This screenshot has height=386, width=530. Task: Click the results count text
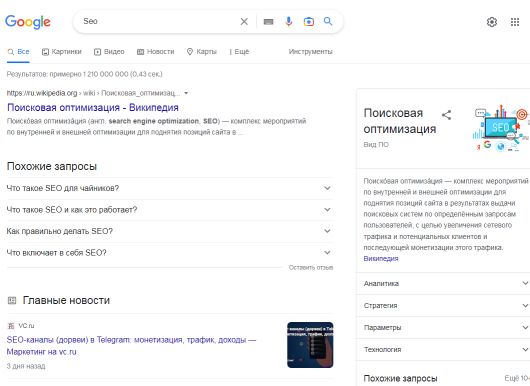pos(85,74)
